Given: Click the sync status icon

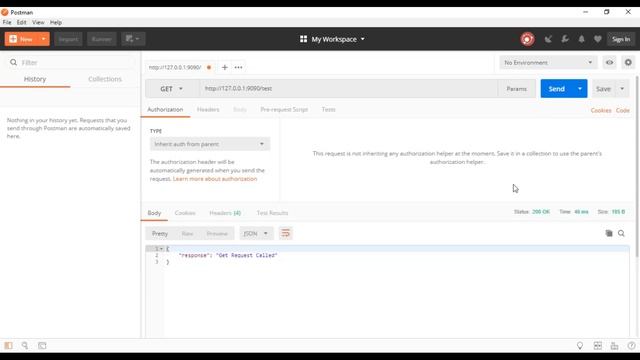Looking at the screenshot, I should pos(527,39).
